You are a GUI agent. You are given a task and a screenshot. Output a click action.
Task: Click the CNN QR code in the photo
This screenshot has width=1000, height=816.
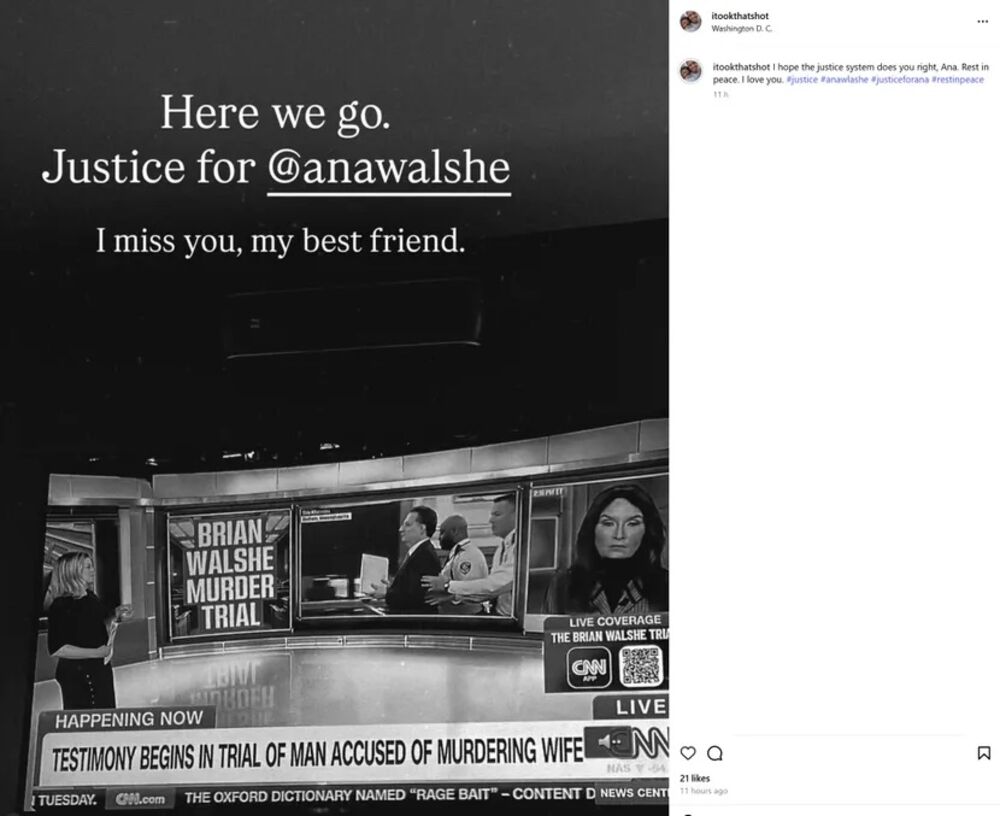click(x=641, y=667)
